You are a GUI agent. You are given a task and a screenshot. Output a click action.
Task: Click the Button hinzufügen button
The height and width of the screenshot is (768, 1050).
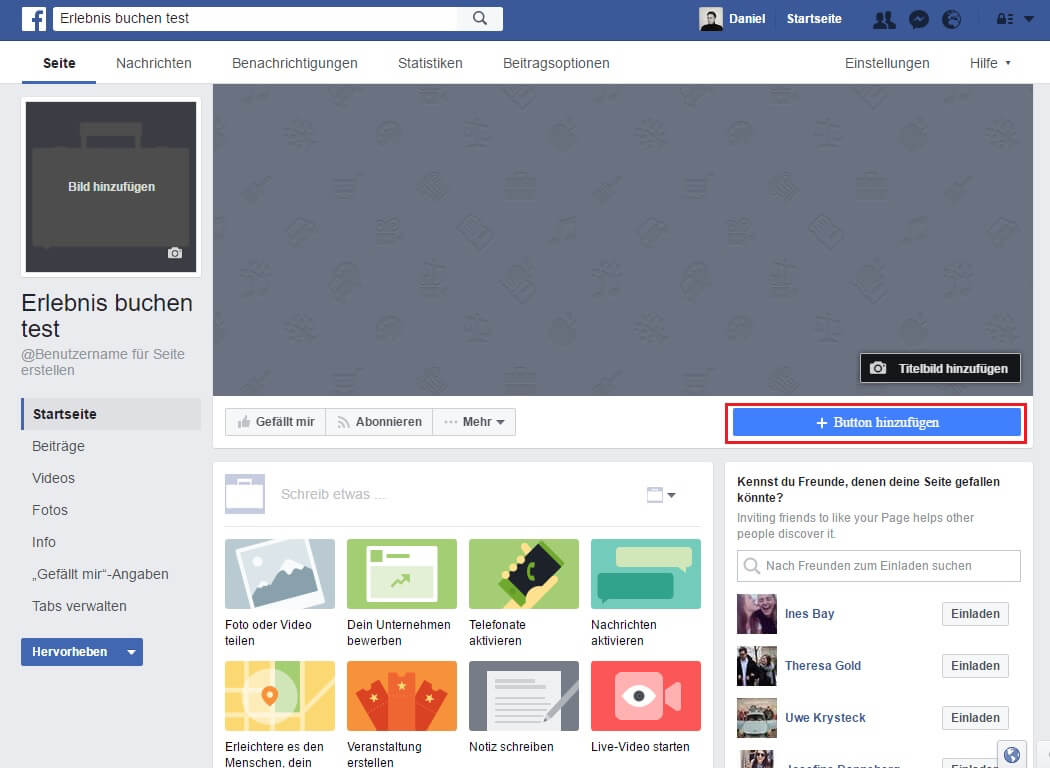tap(877, 423)
